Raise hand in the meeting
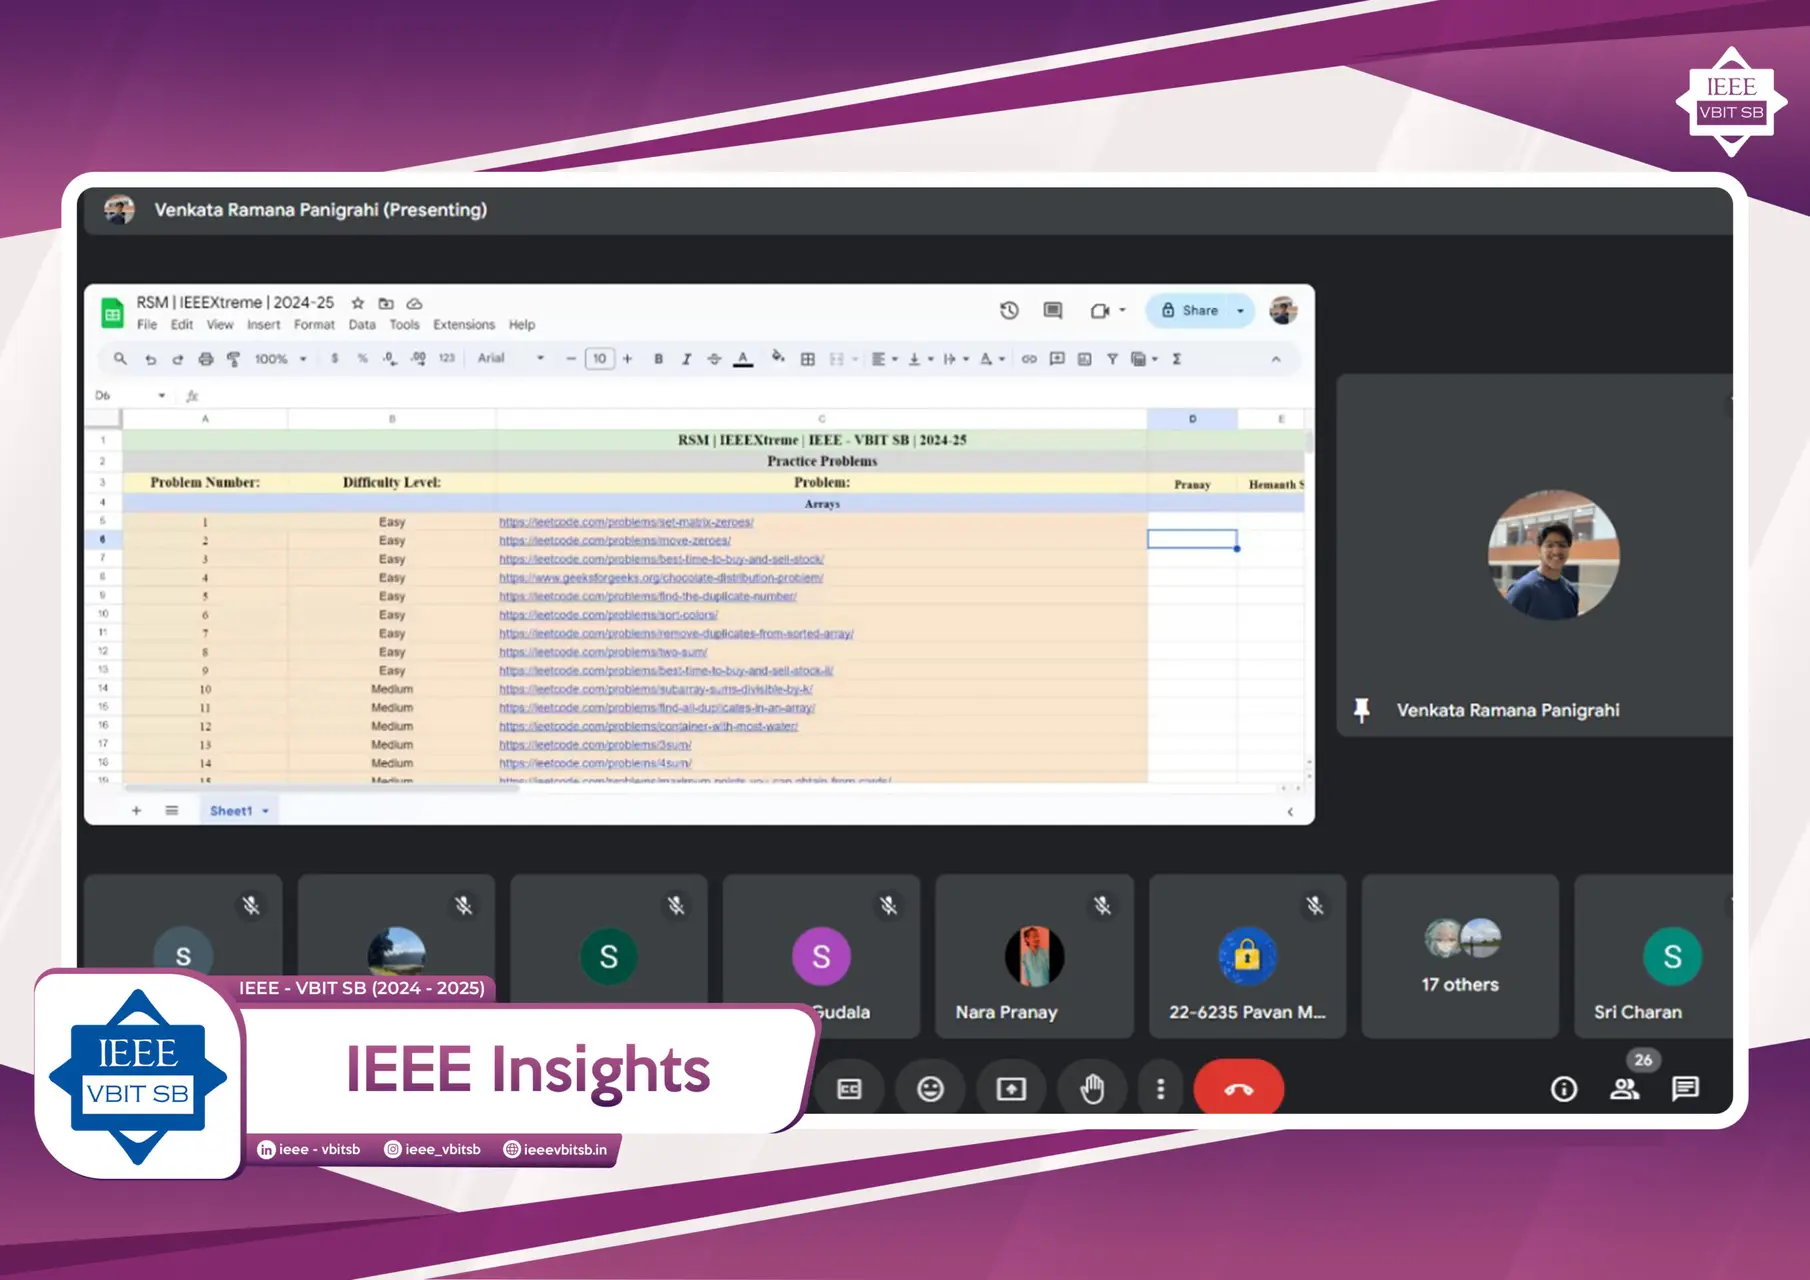1810x1280 pixels. coord(1092,1089)
